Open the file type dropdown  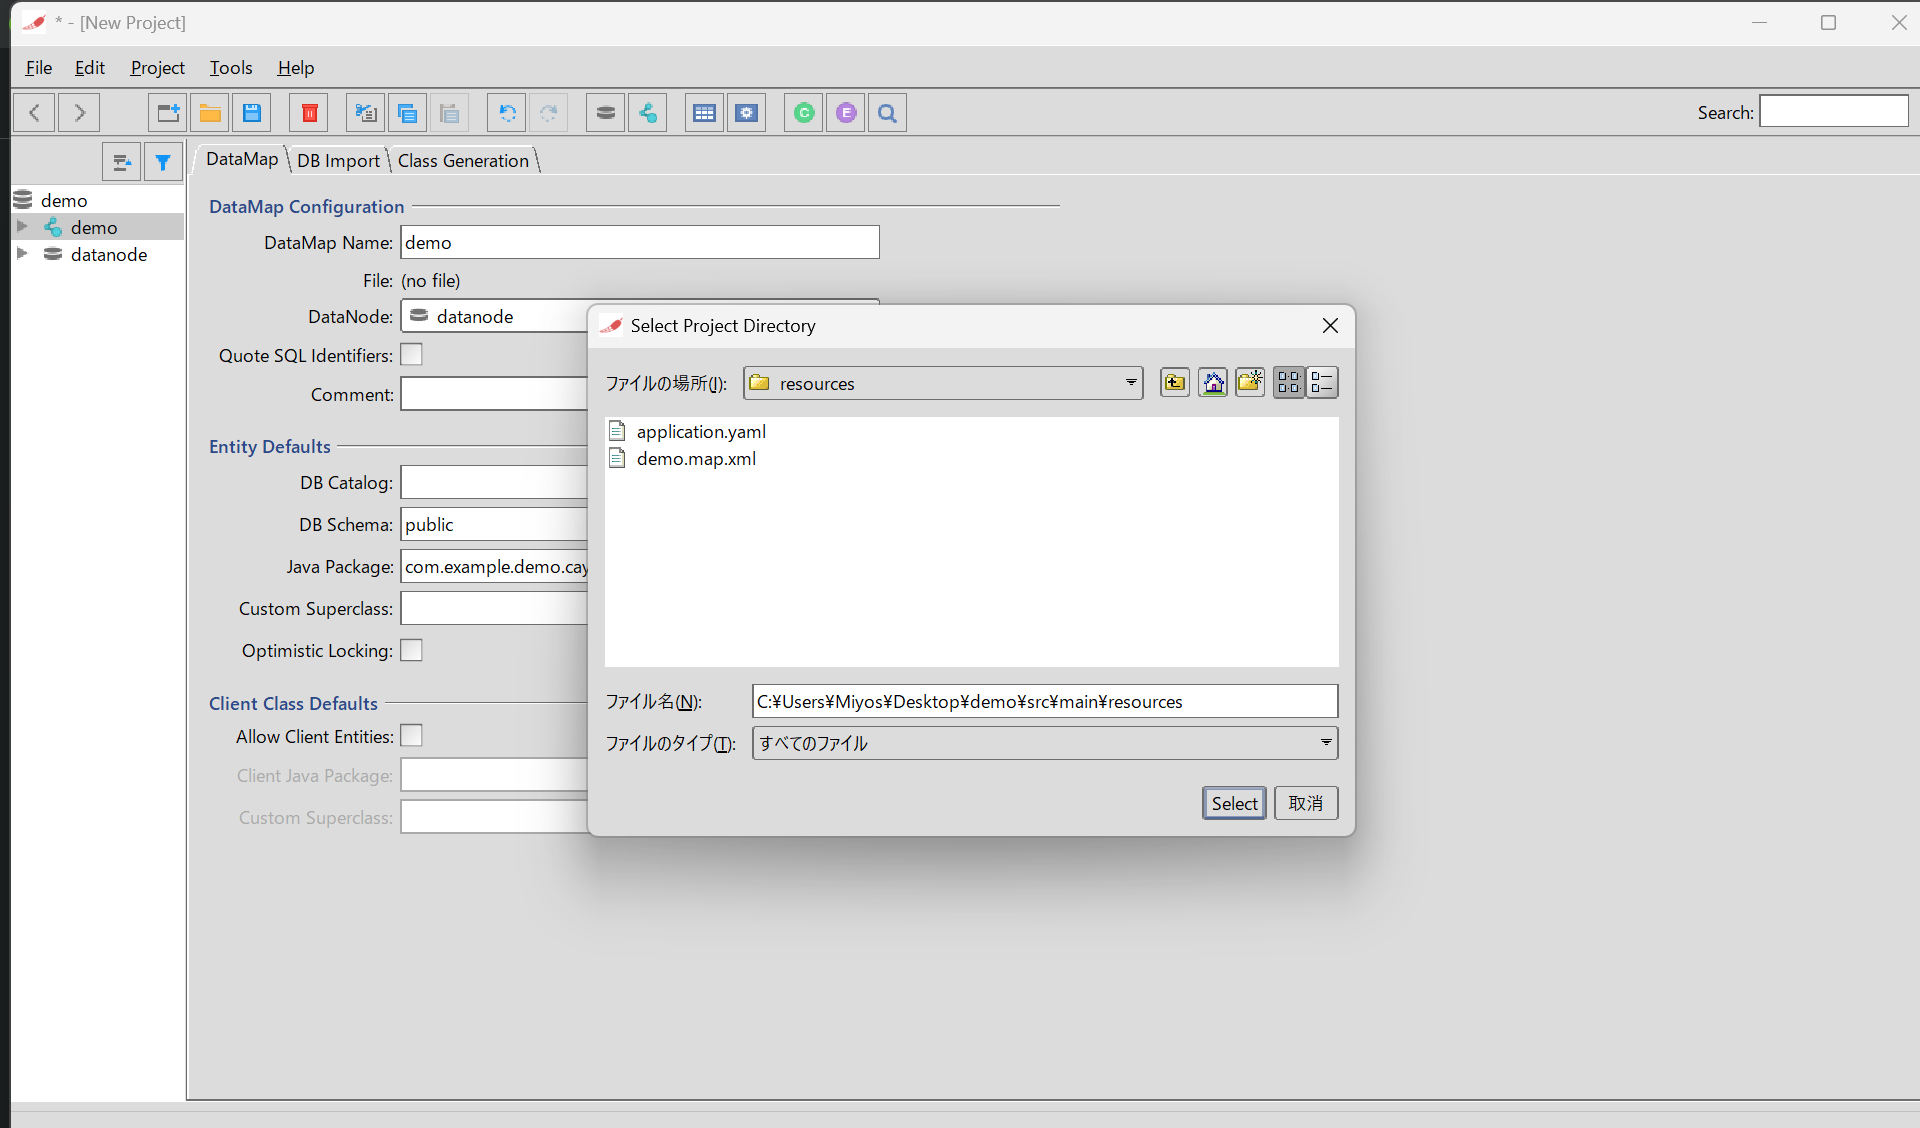pyautogui.click(x=1325, y=743)
